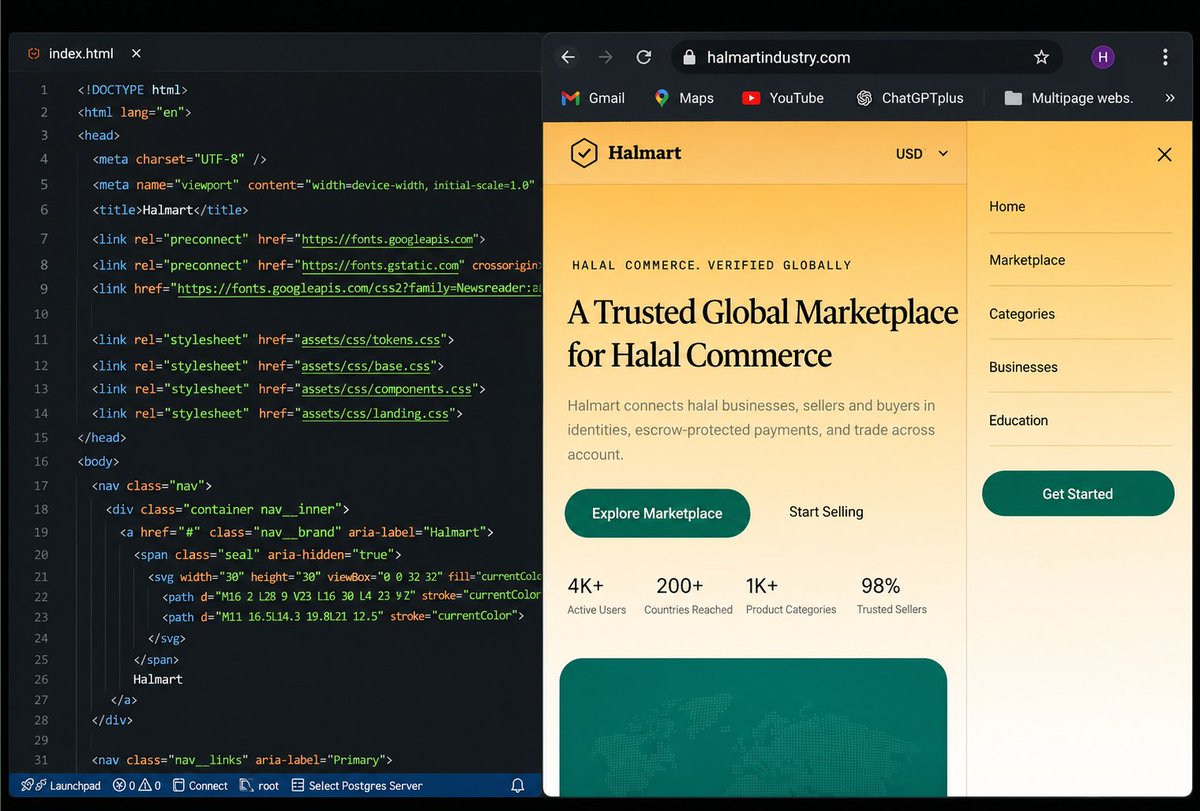Open the warnings count in status bar
Image resolution: width=1200 pixels, height=811 pixels.
[150, 786]
